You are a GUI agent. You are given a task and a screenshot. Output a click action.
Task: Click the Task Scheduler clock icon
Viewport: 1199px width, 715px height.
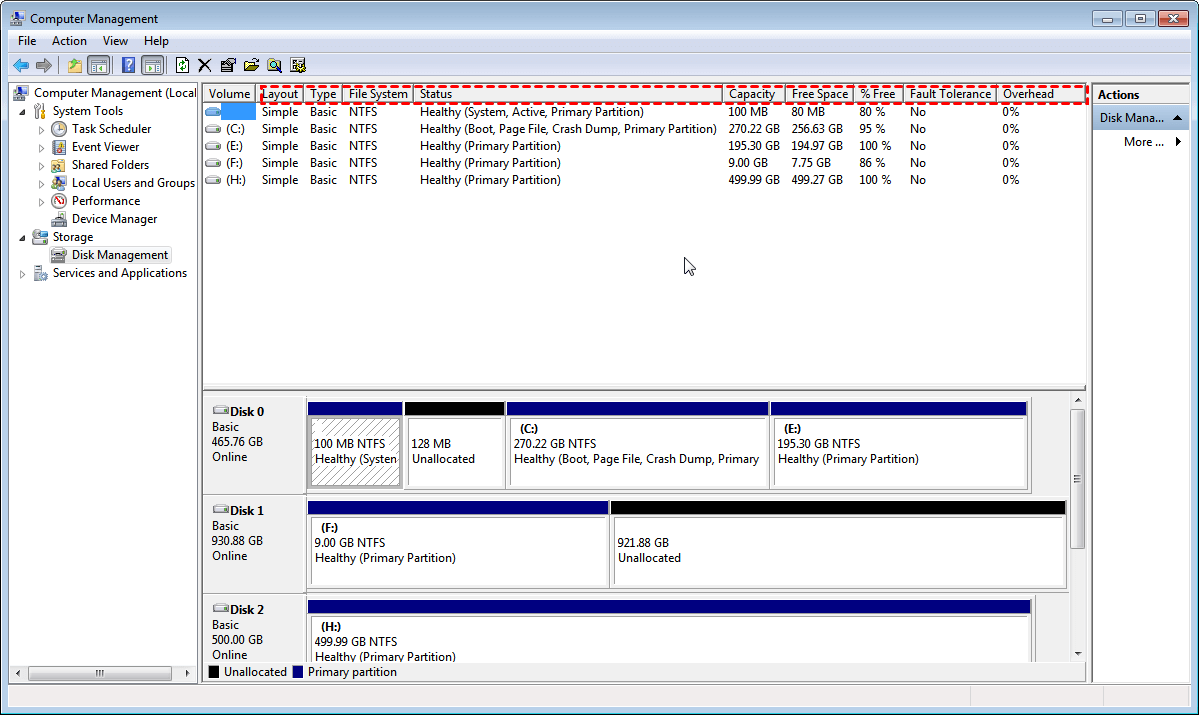[59, 129]
